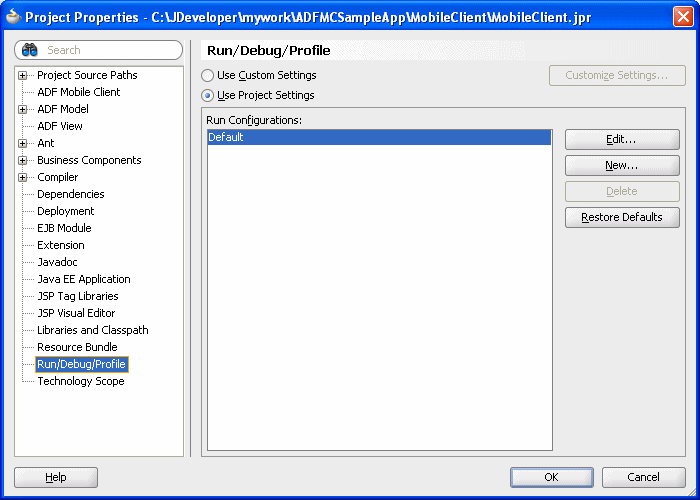Click the New... button

[x=622, y=166]
